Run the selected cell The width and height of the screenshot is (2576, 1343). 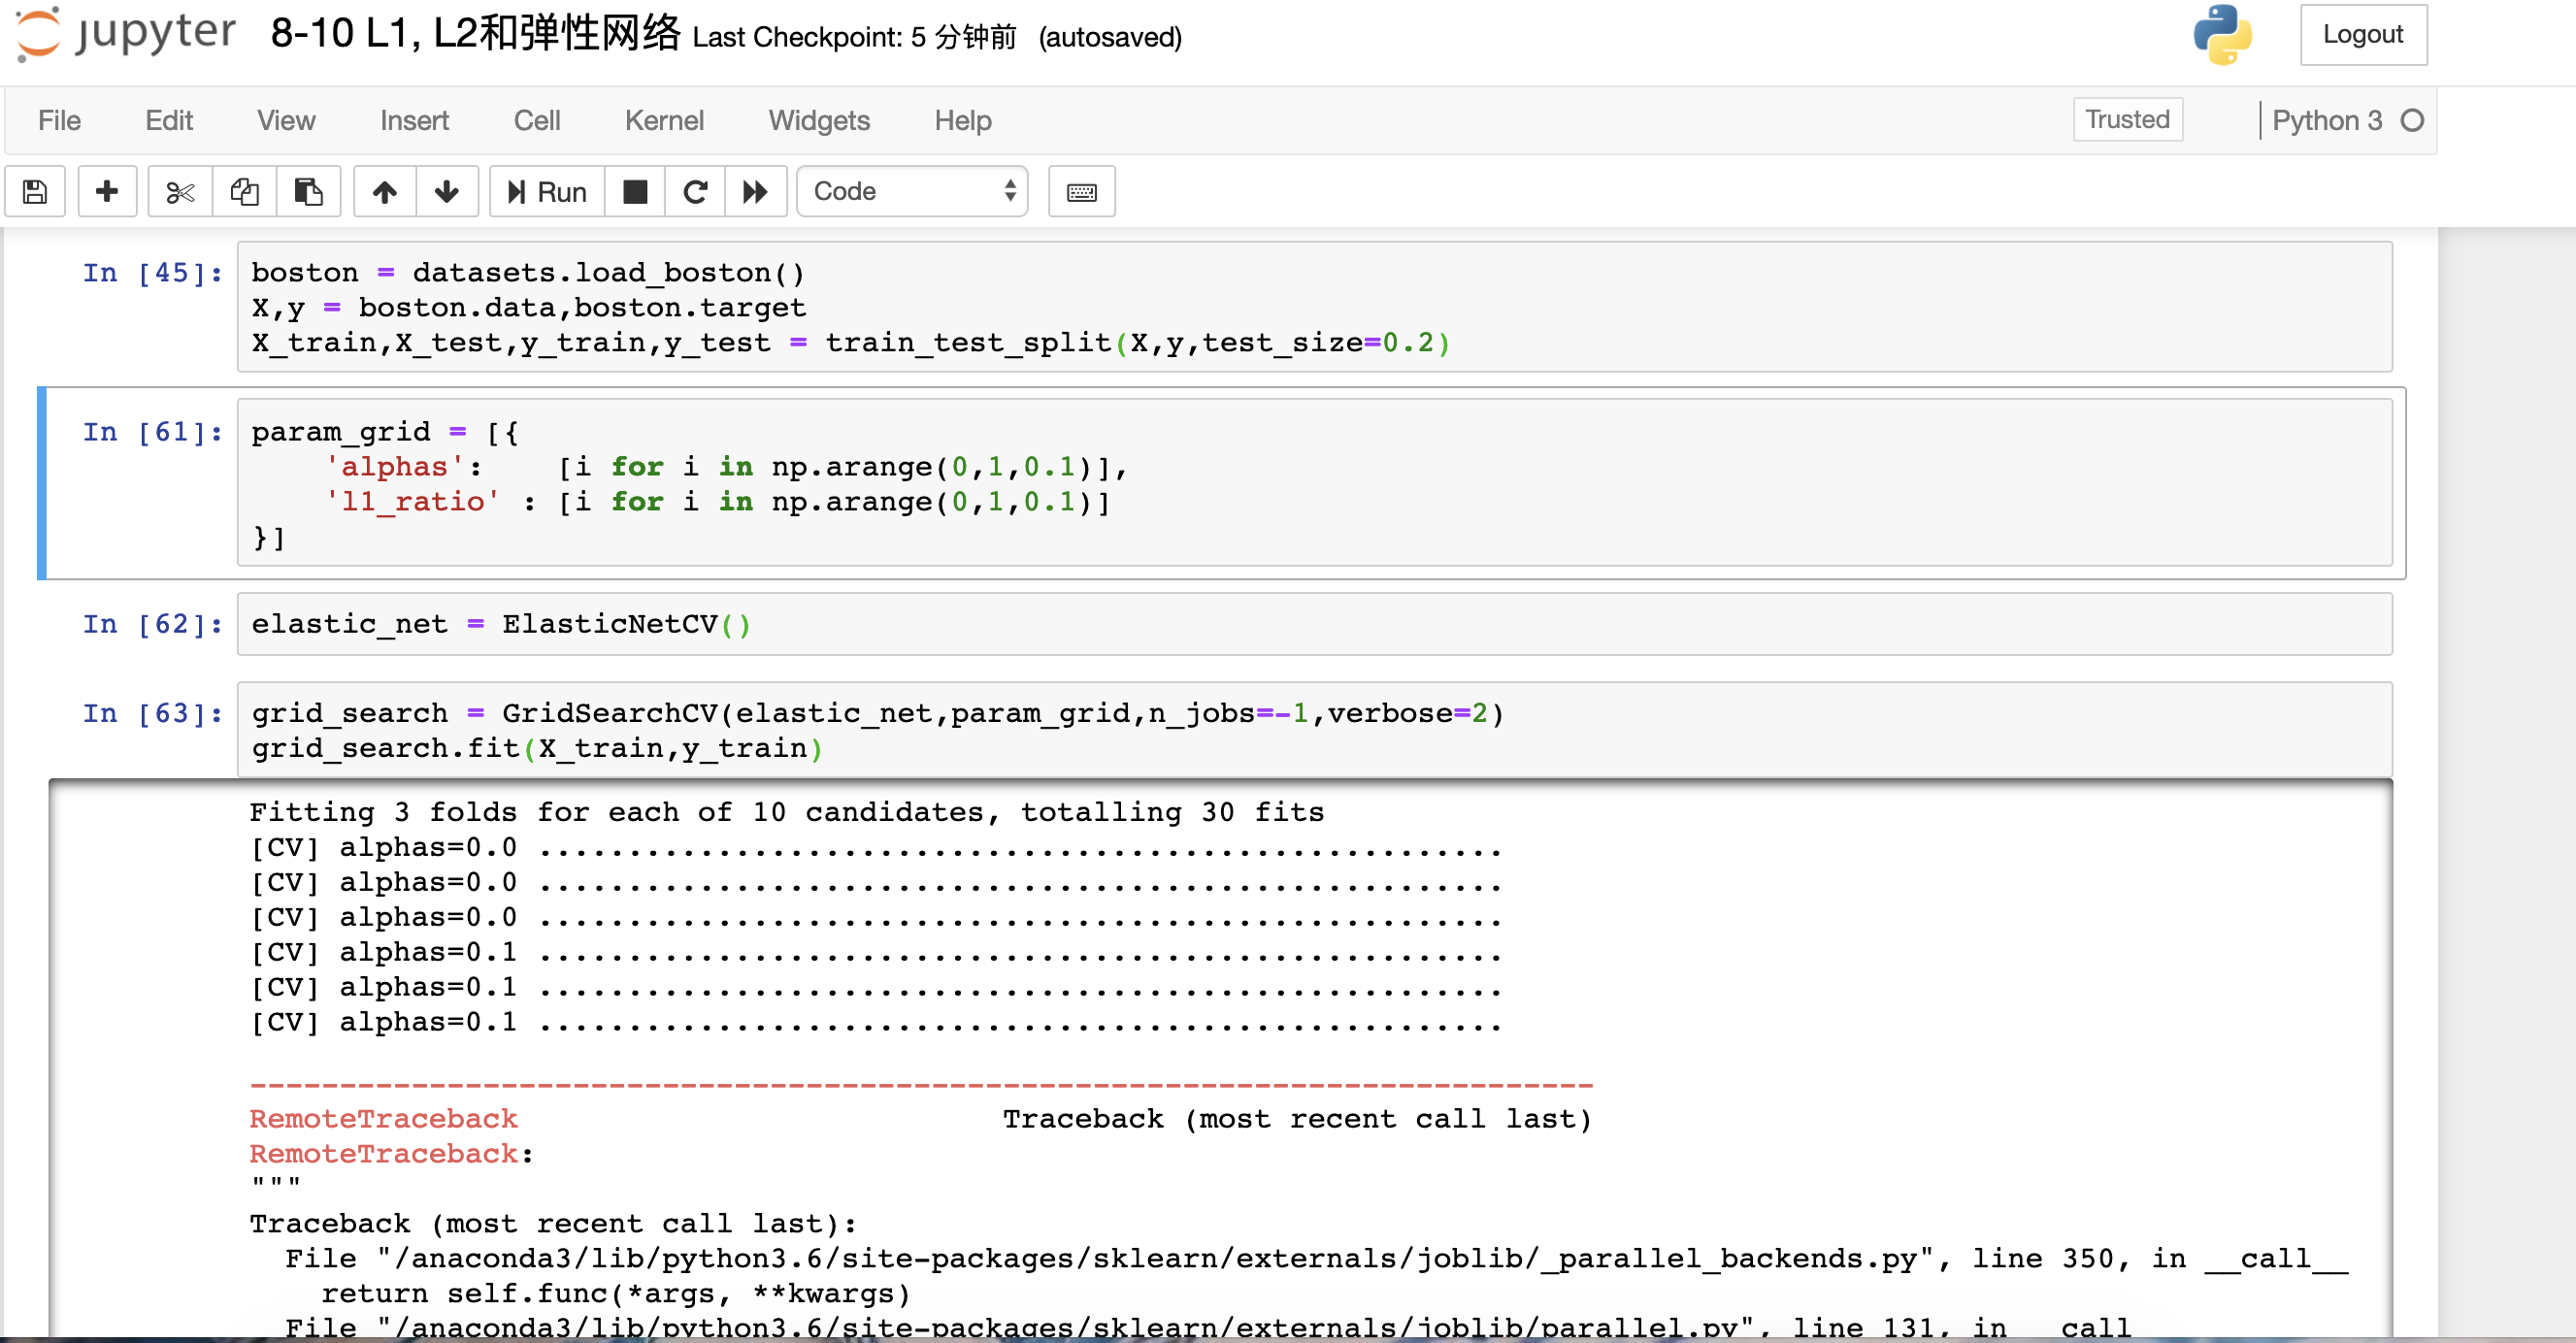547,191
